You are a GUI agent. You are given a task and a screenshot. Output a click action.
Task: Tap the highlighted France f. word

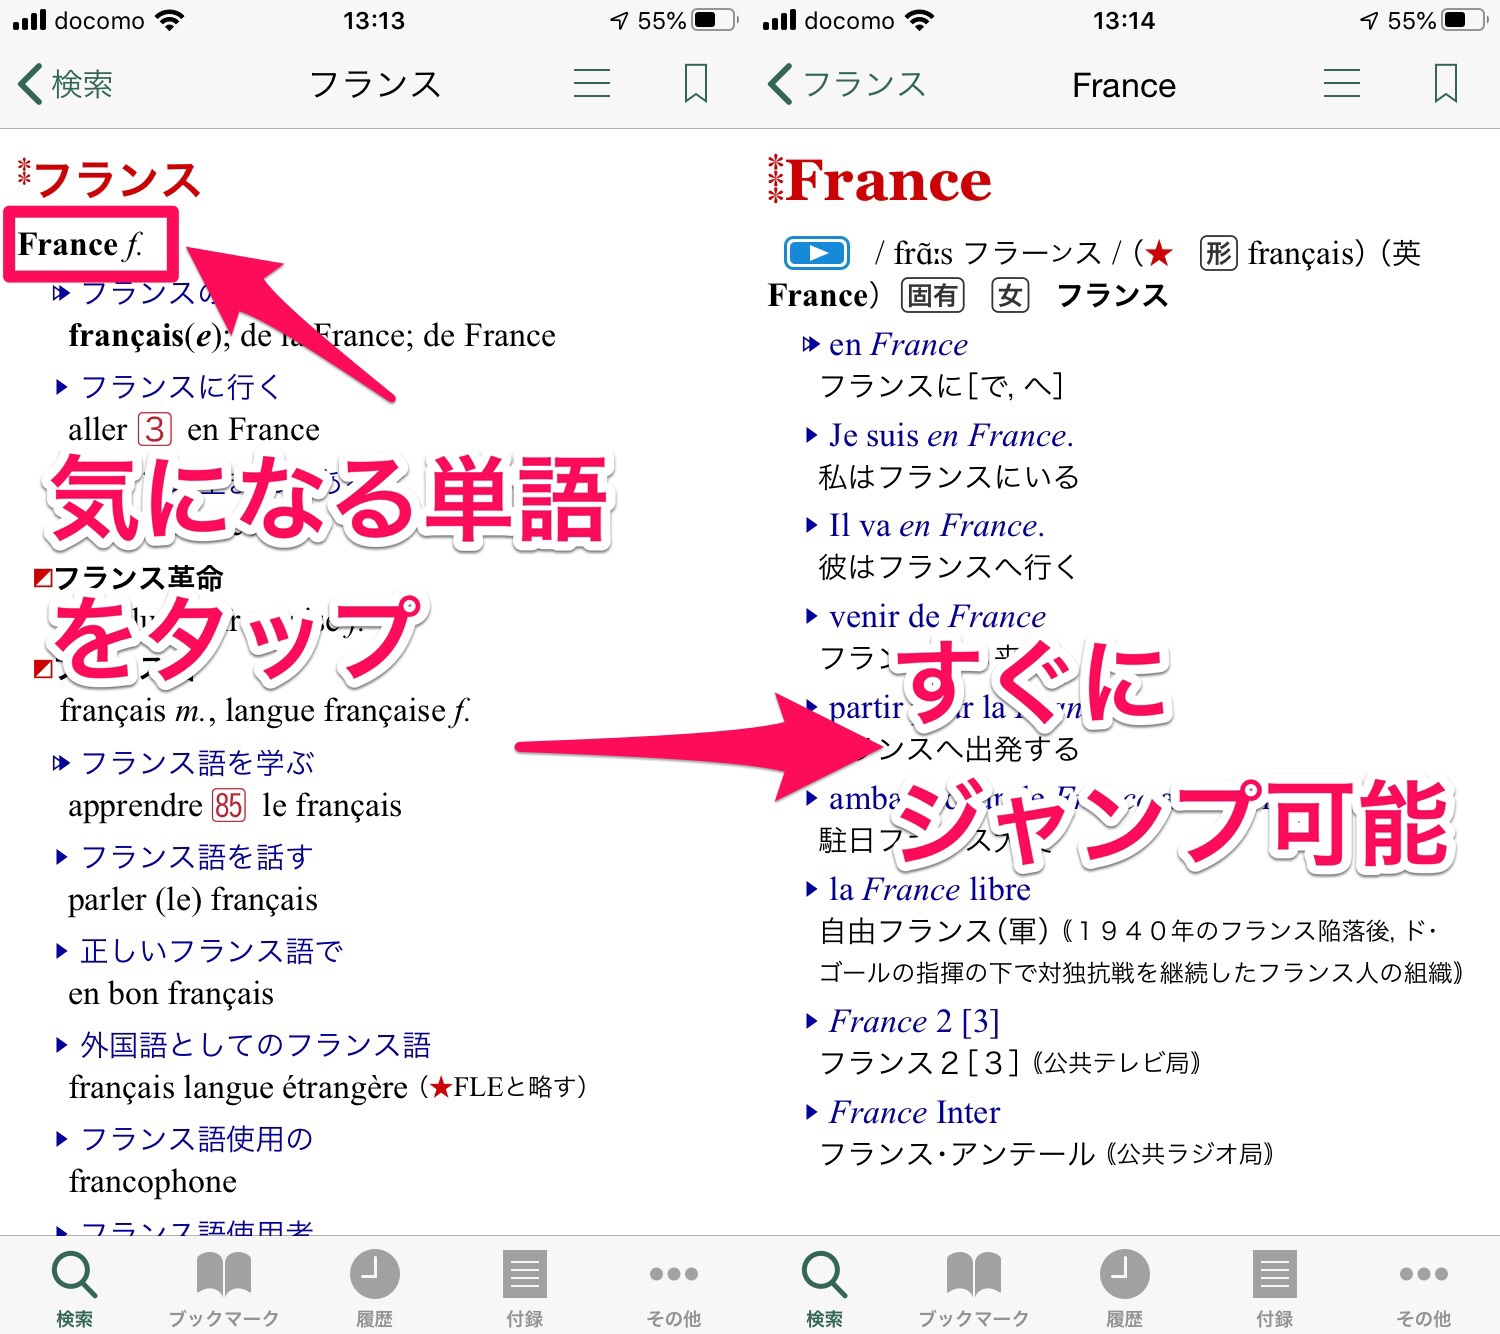click(80, 245)
